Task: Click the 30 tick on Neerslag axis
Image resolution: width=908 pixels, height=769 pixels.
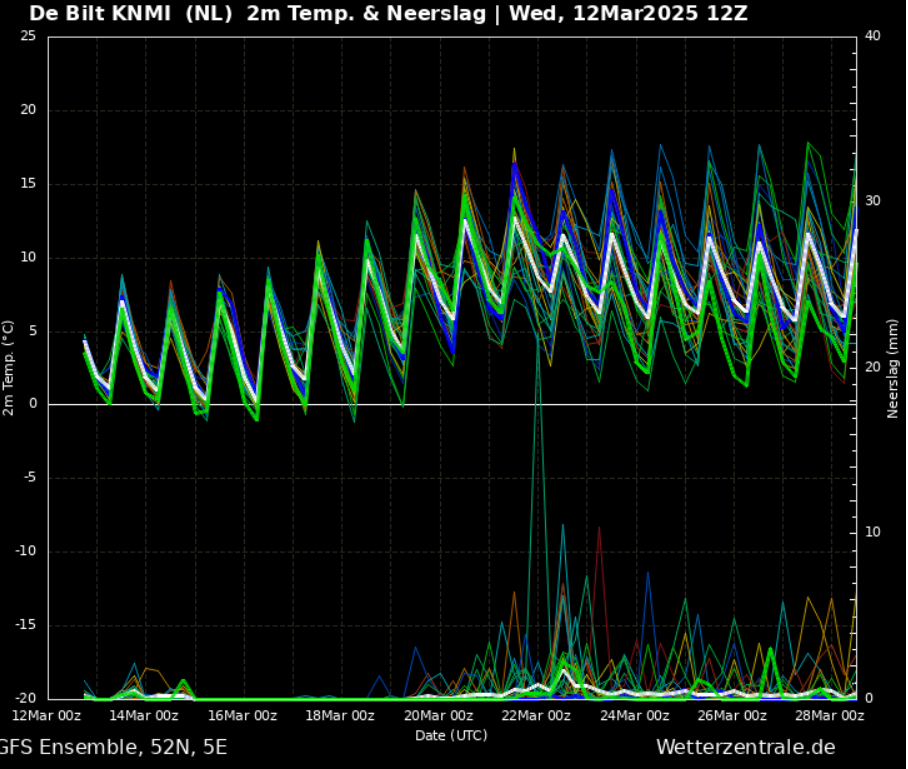Action: point(872,202)
